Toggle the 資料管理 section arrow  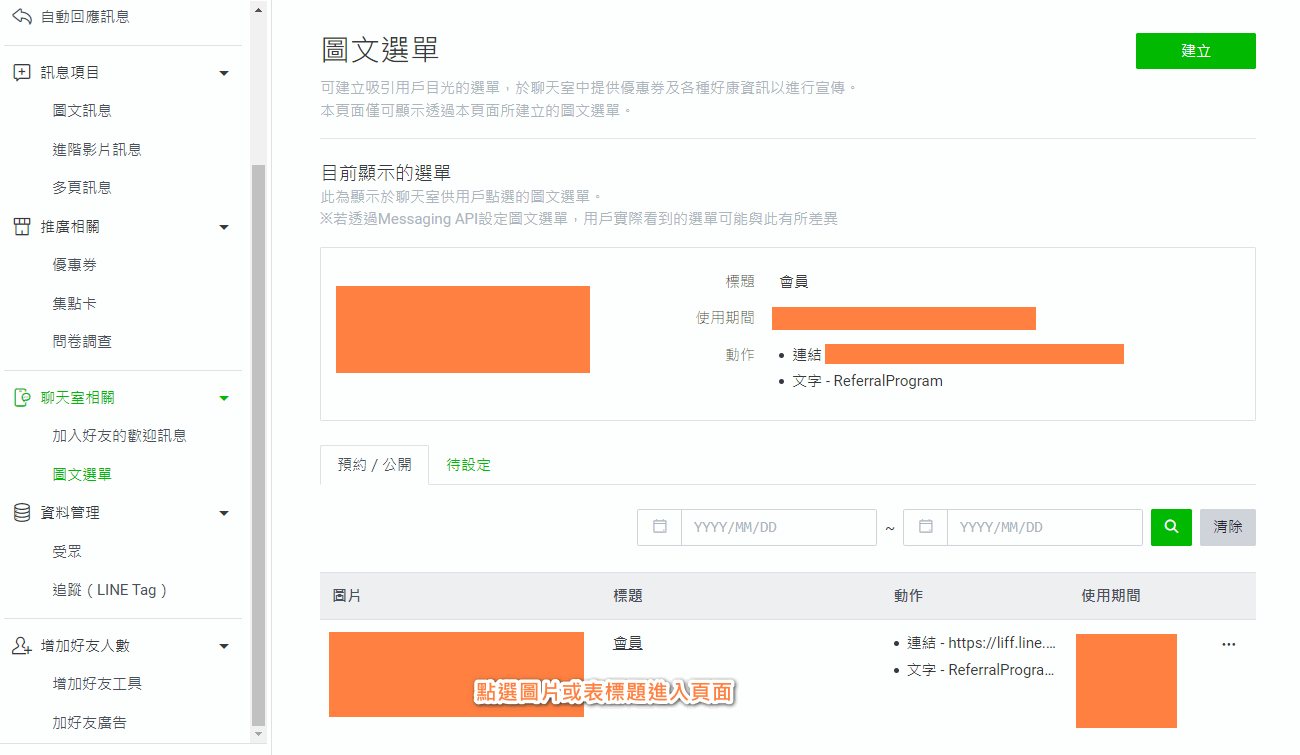pyautogui.click(x=224, y=513)
